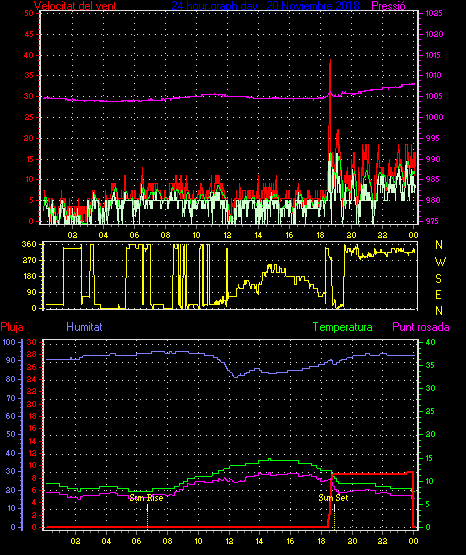Click the 'S' compass direction label
Screen dimensions: 466x555
coord(438,279)
